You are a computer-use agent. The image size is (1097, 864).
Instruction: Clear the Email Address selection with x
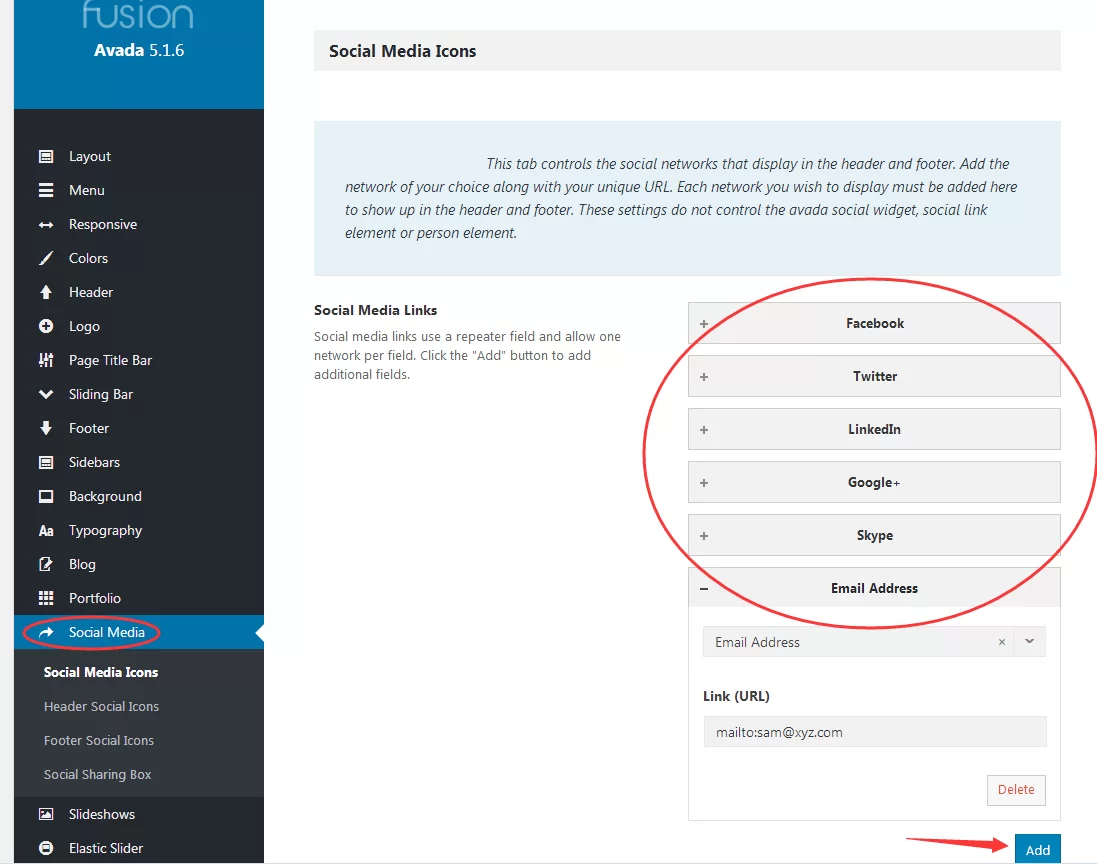tap(1002, 642)
